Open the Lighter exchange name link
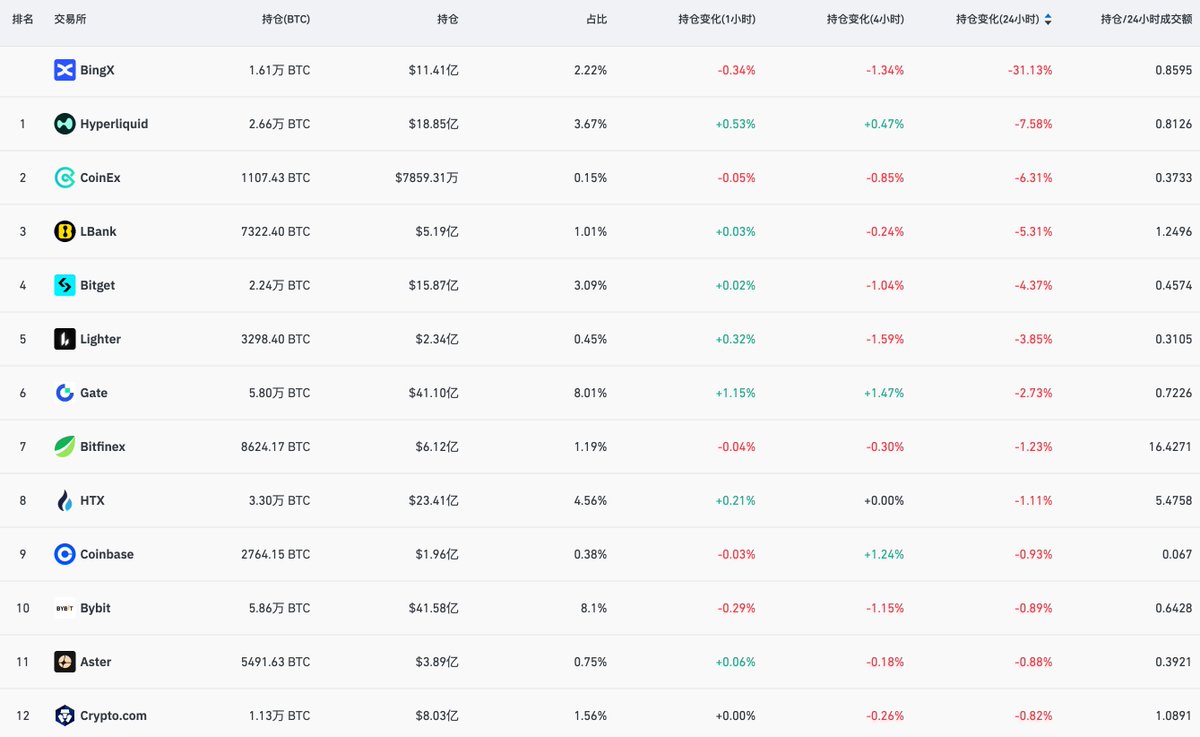 coord(100,339)
